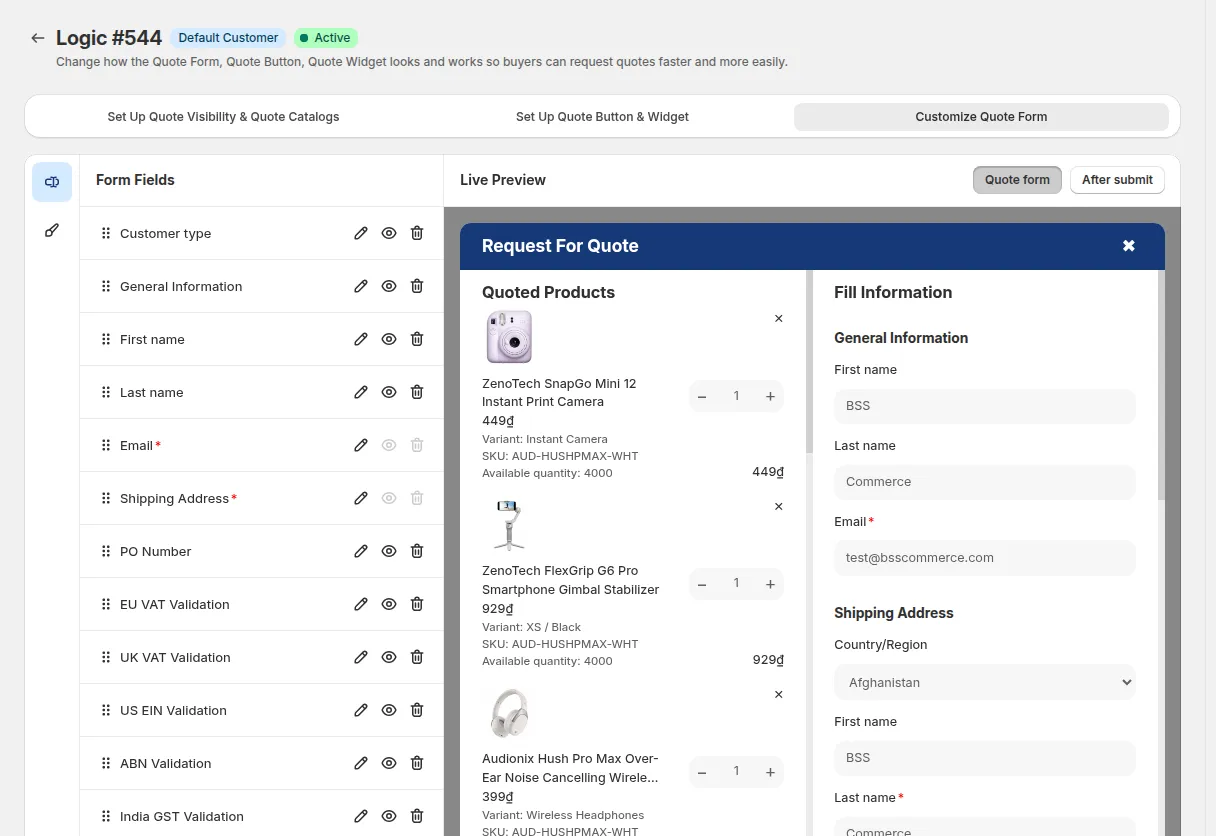Remove ZenoTech SnapGo Mini 12 from quote

[779, 318]
